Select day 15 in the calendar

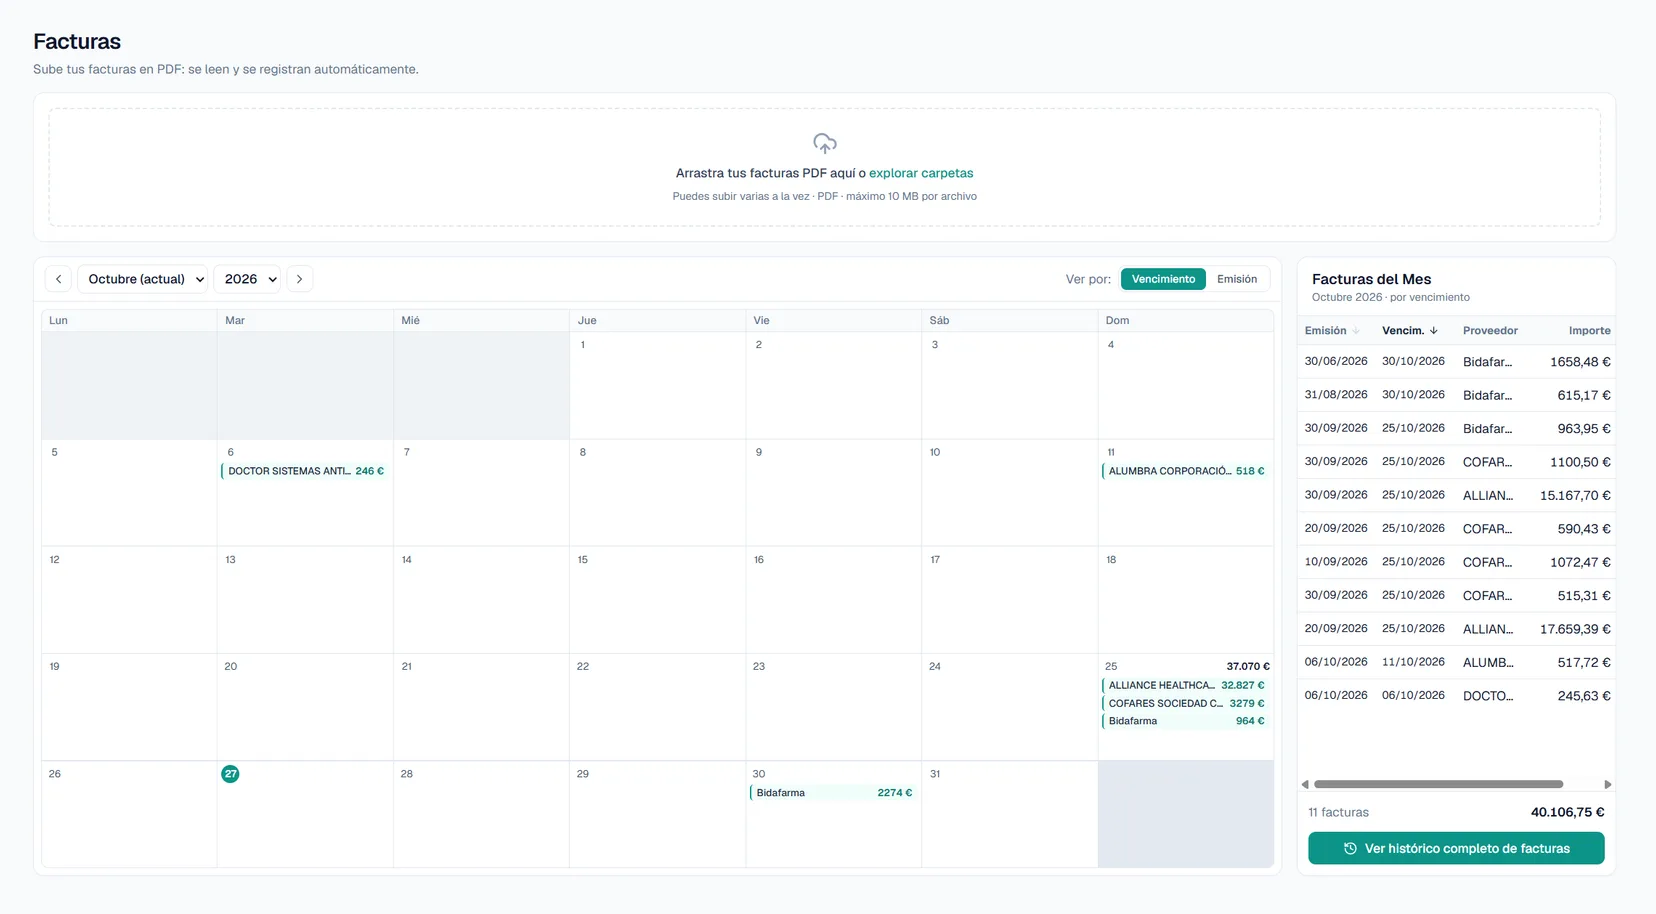[657, 599]
